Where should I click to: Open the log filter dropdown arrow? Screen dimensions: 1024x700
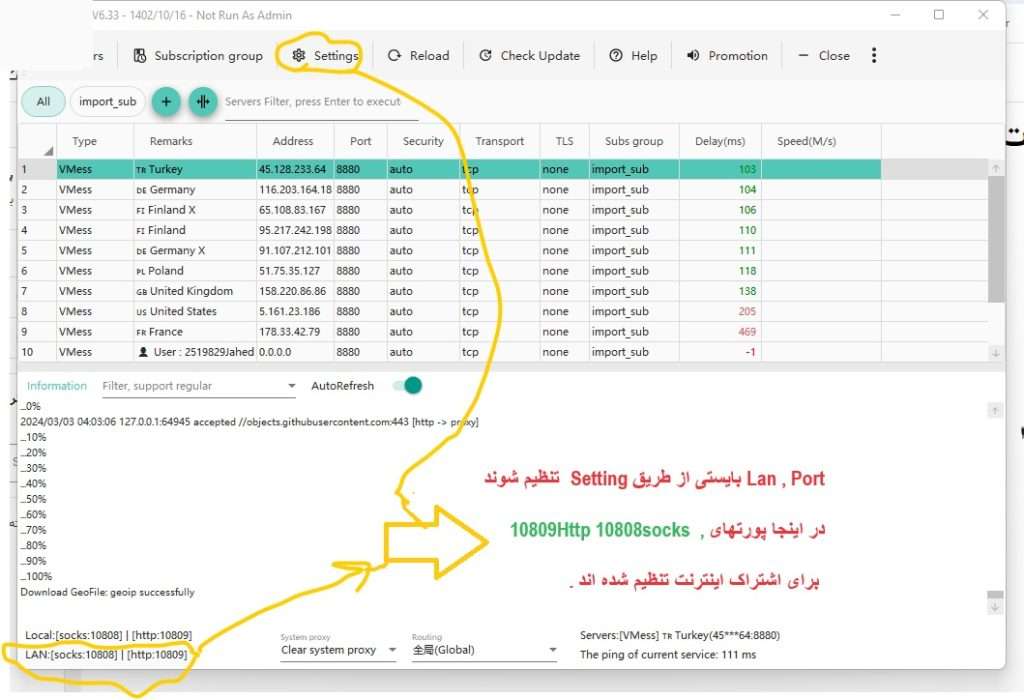[x=290, y=385]
